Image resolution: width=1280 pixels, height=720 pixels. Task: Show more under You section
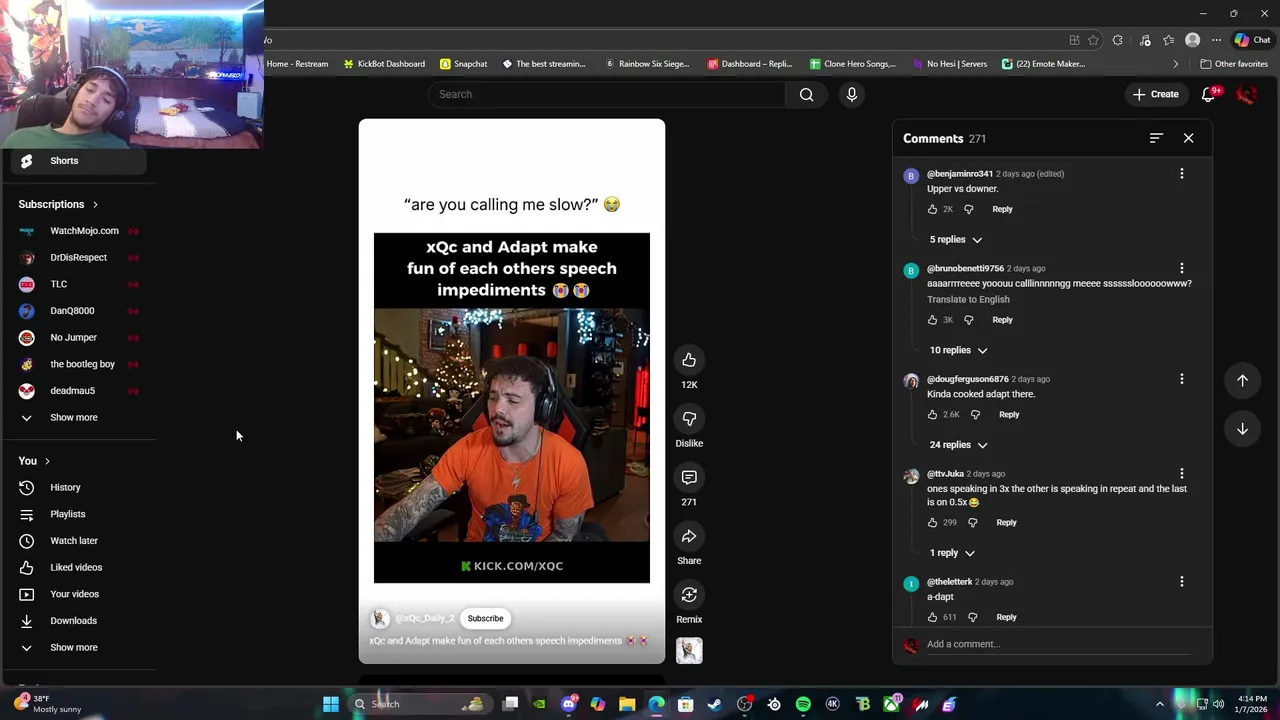click(79, 647)
